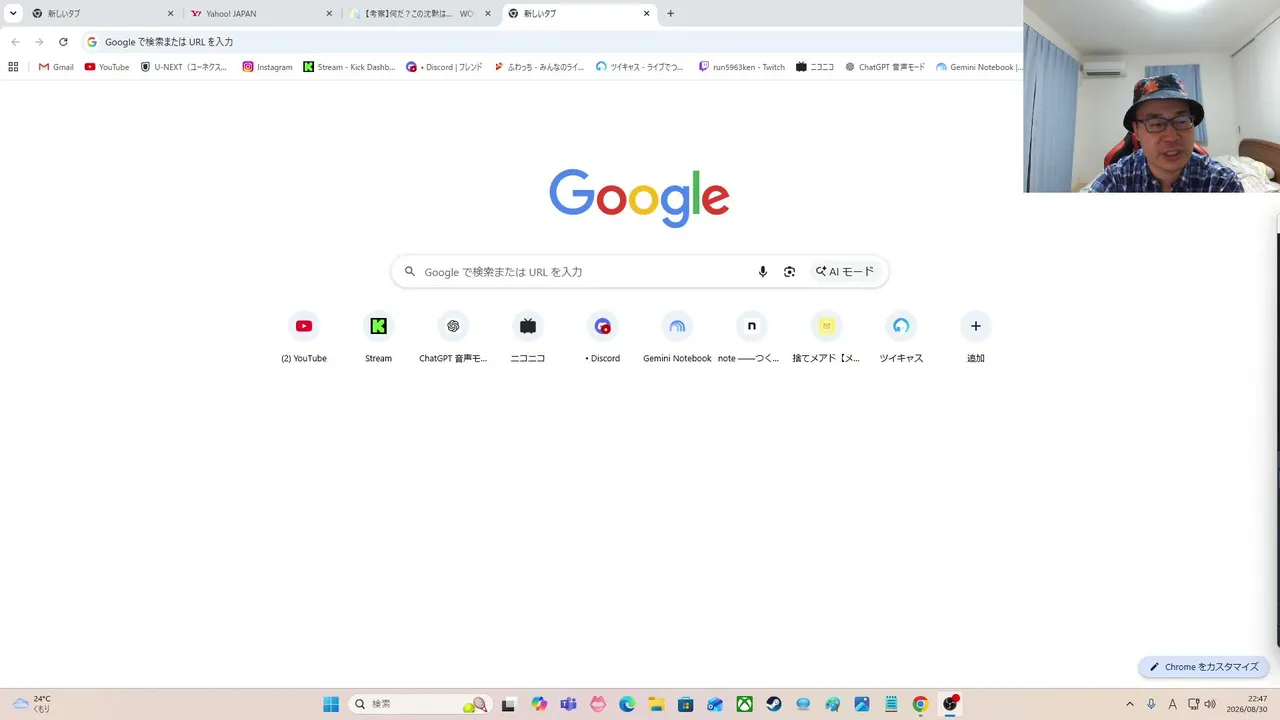Viewport: 1280px width, 720px height.
Task: Open the ニコニコ shortcut tile
Action: [x=528, y=338]
